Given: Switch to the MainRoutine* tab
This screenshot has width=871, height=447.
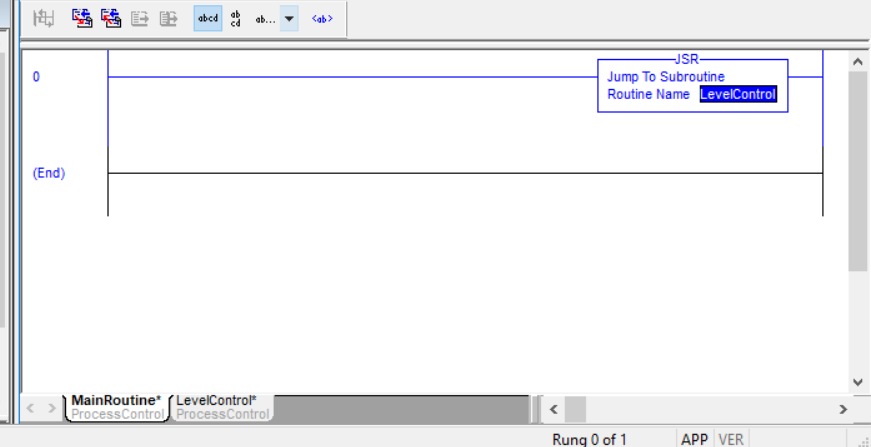Looking at the screenshot, I should coord(117,407).
